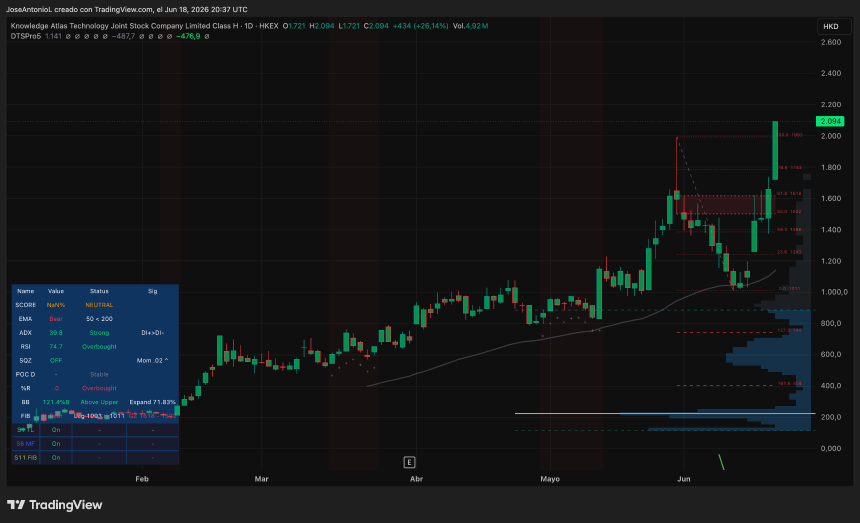The image size is (860, 523).
Task: Click the RSI Overbought status text
Action: (99, 346)
